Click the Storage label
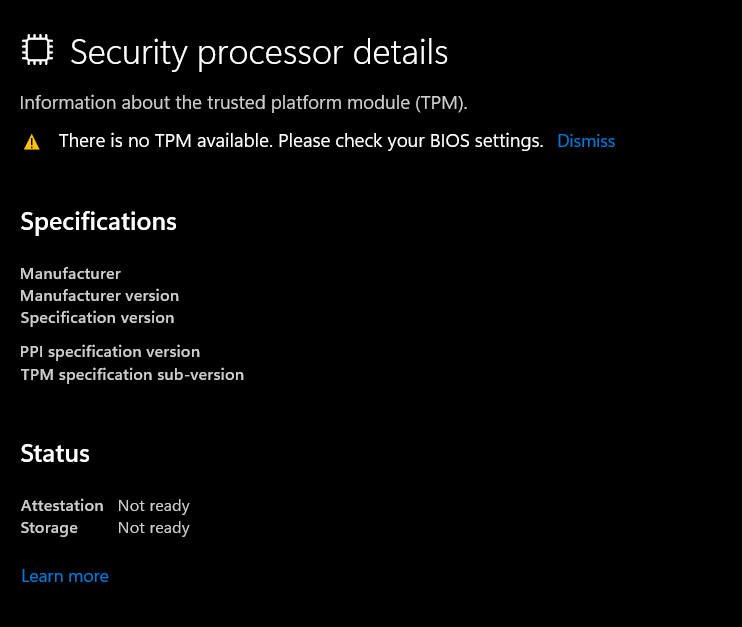742x627 pixels. (x=49, y=527)
